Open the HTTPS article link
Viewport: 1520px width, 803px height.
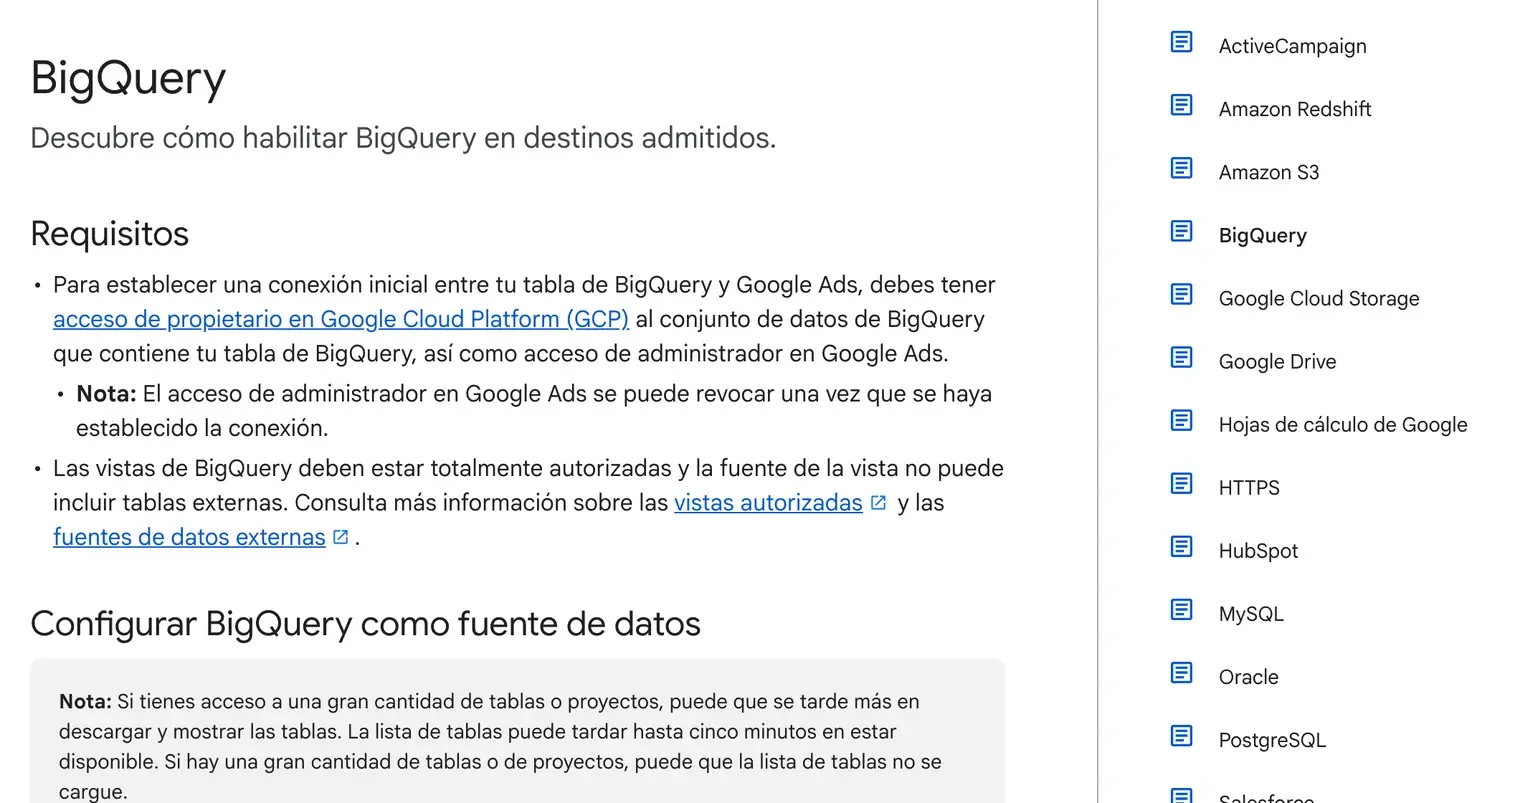click(1249, 487)
